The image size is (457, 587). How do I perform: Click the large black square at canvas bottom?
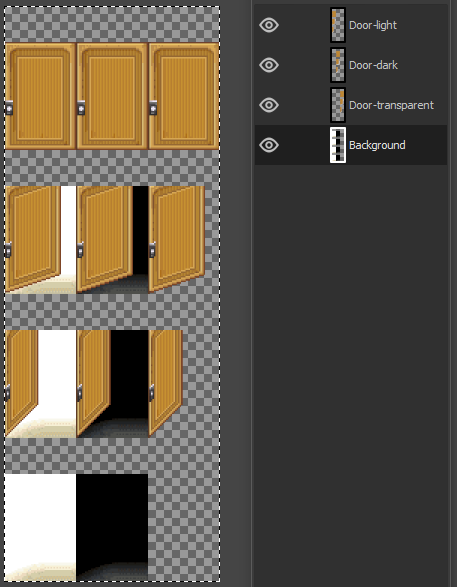click(112, 527)
